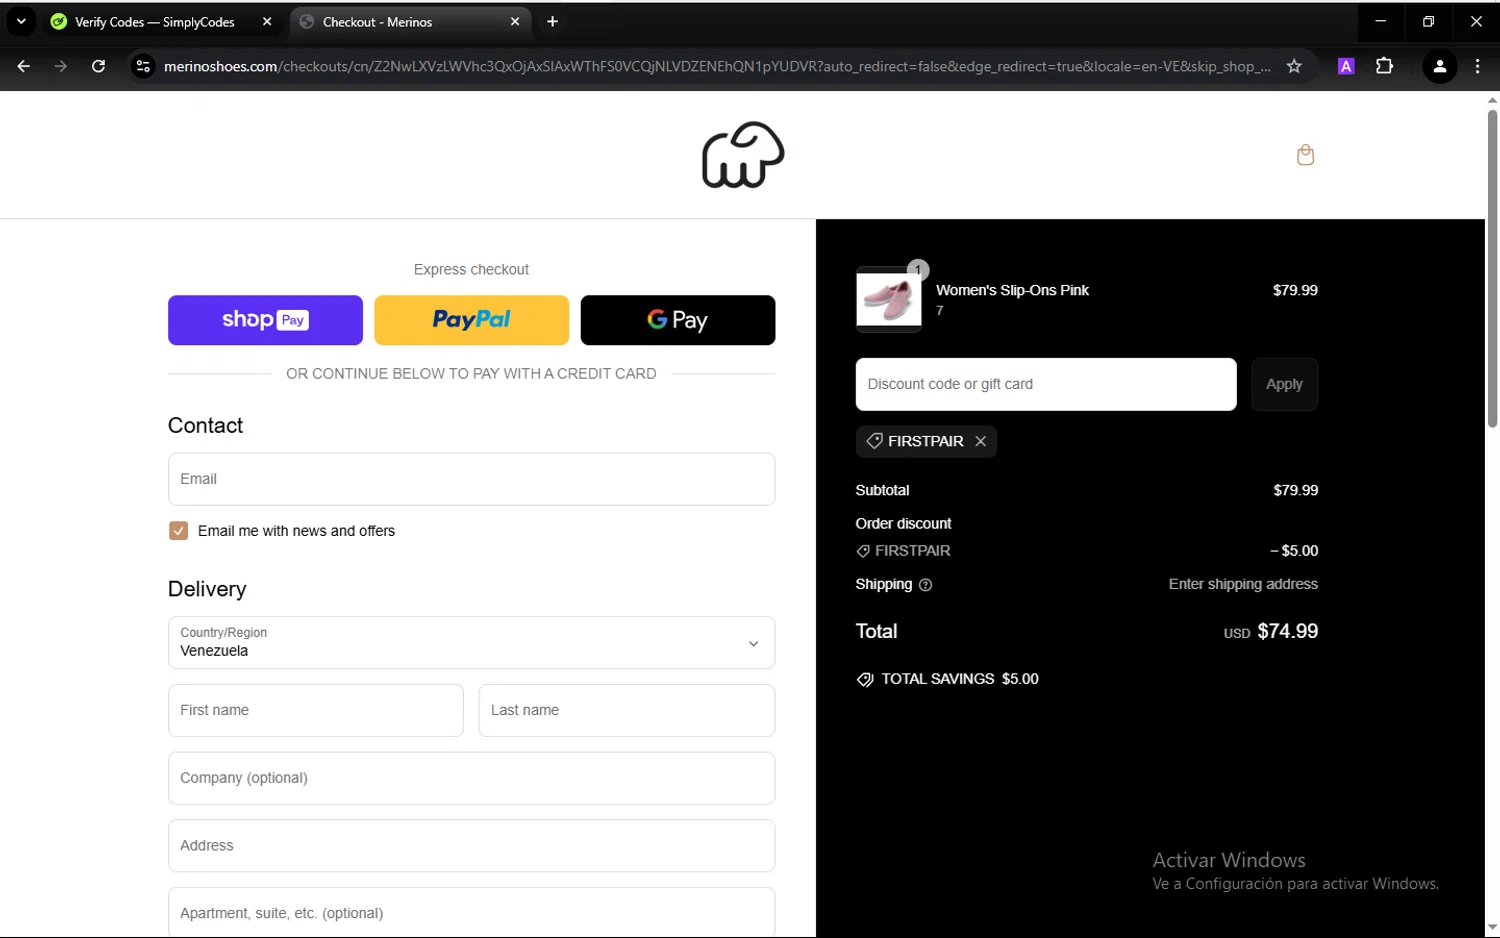This screenshot has height=938, width=1500.
Task: Click the purple A extension icon
Action: pyautogui.click(x=1346, y=66)
